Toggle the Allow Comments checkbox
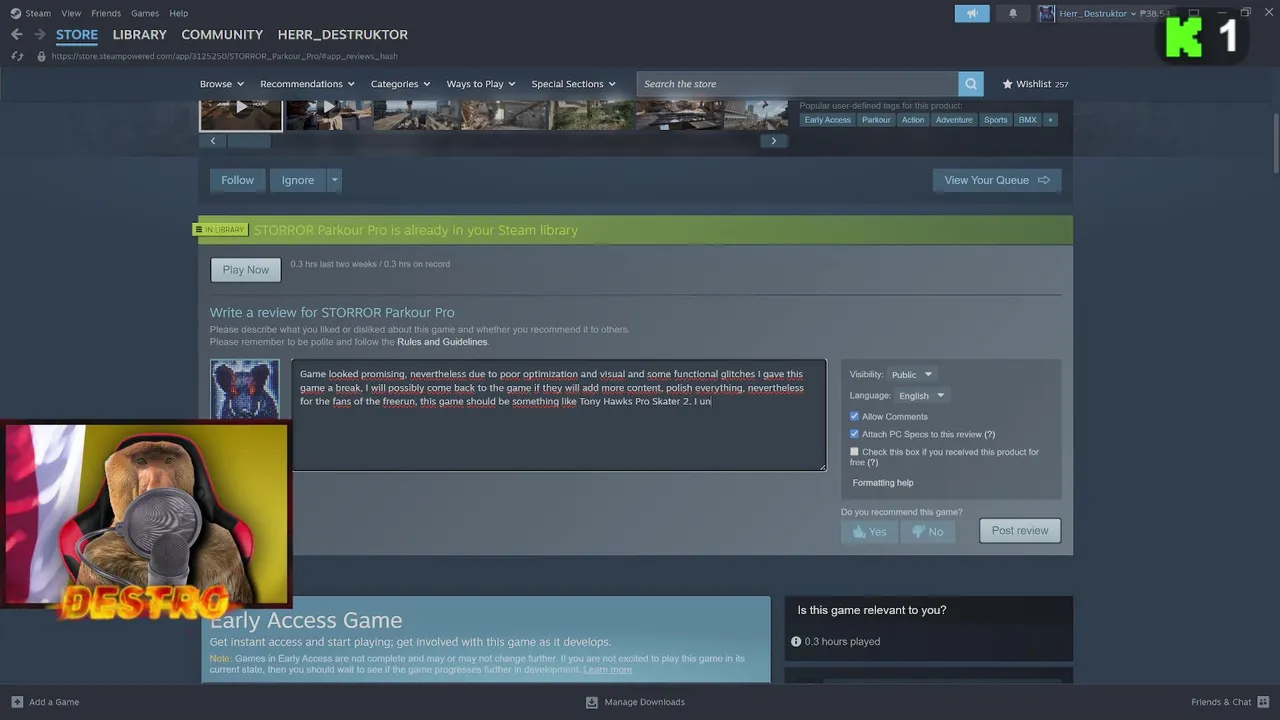The width and height of the screenshot is (1280, 720). [854, 416]
